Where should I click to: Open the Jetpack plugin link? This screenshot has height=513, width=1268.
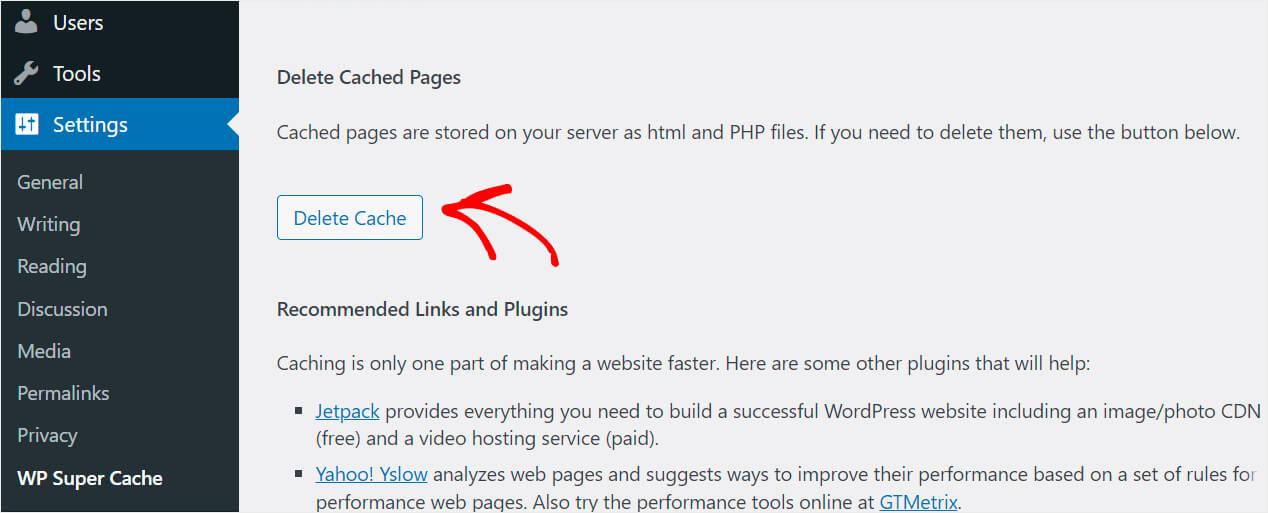click(x=347, y=412)
